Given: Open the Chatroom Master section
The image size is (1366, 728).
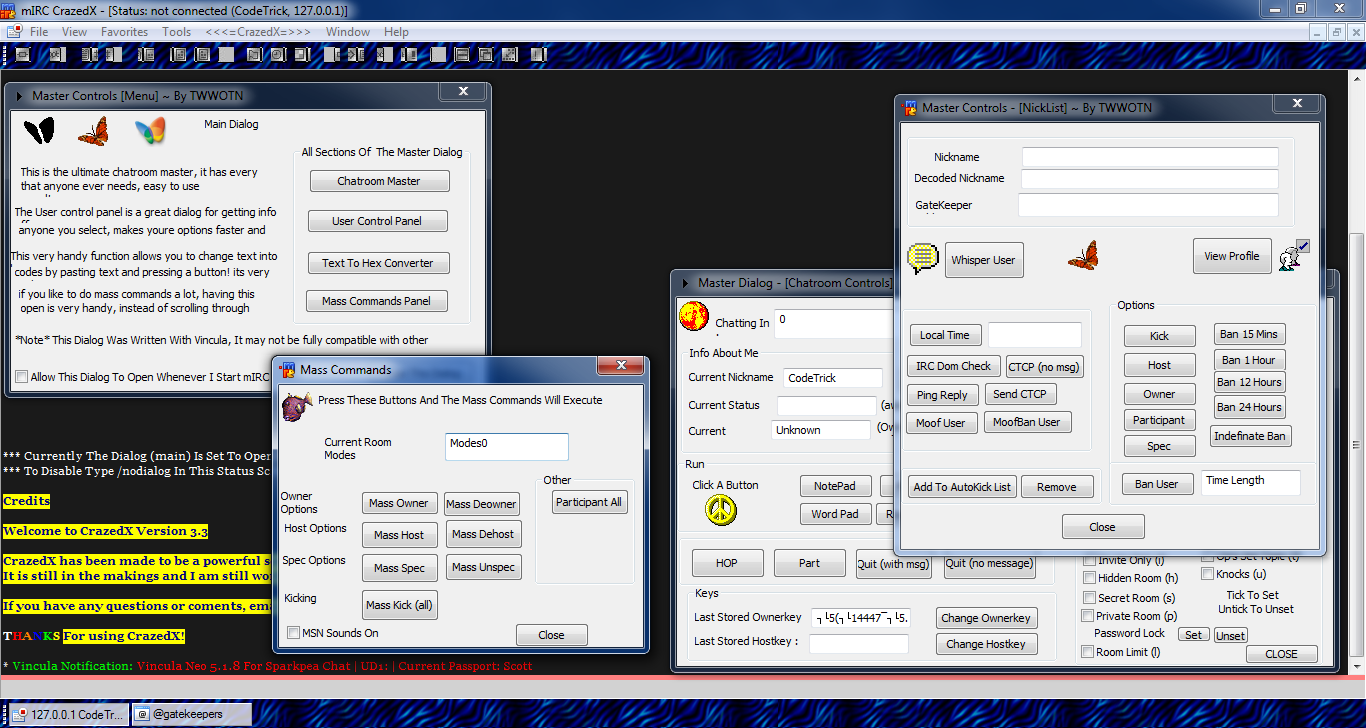Looking at the screenshot, I should click(x=379, y=181).
